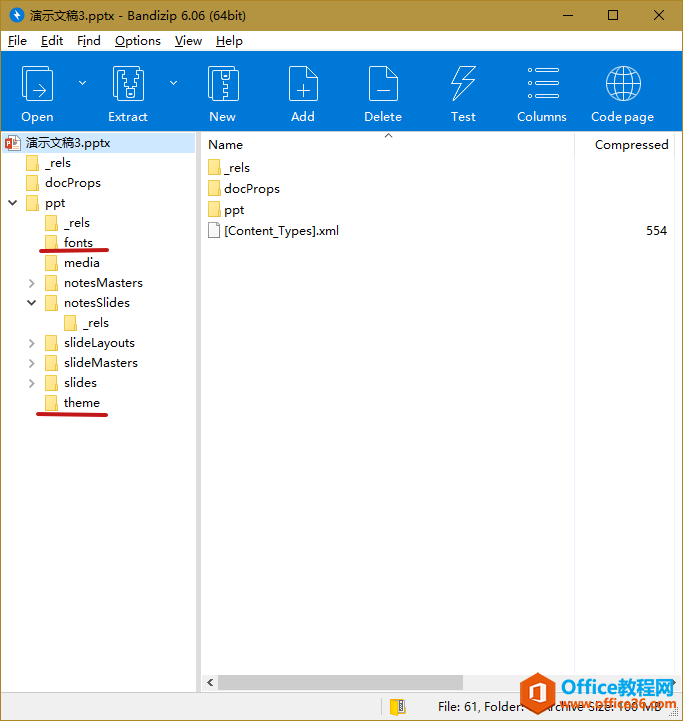
Task: Open the dropdown arrow next to Extract
Action: click(173, 83)
